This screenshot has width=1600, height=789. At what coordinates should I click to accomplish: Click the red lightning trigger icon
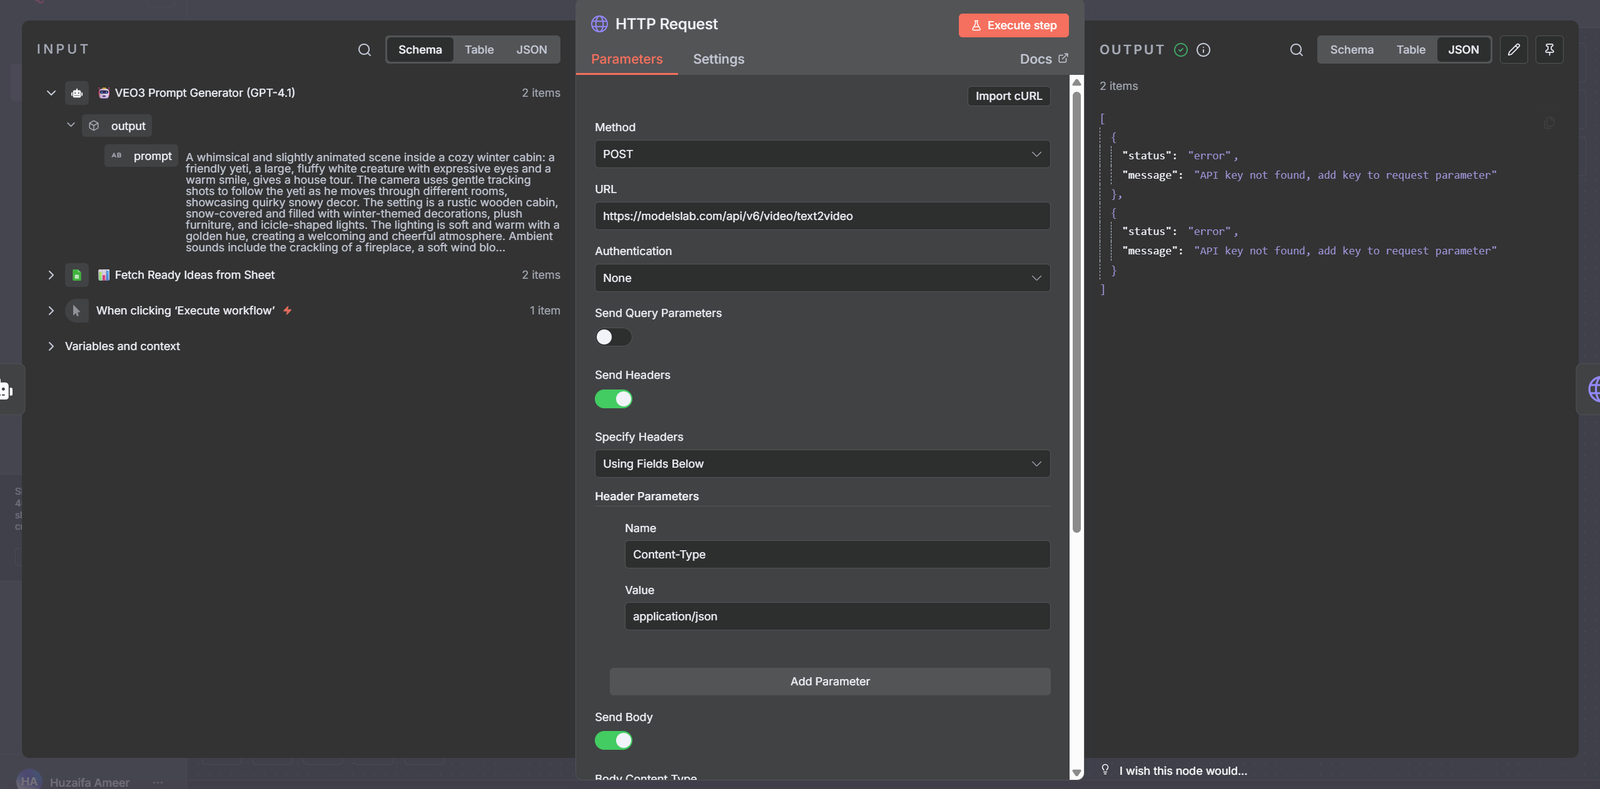[x=288, y=311]
